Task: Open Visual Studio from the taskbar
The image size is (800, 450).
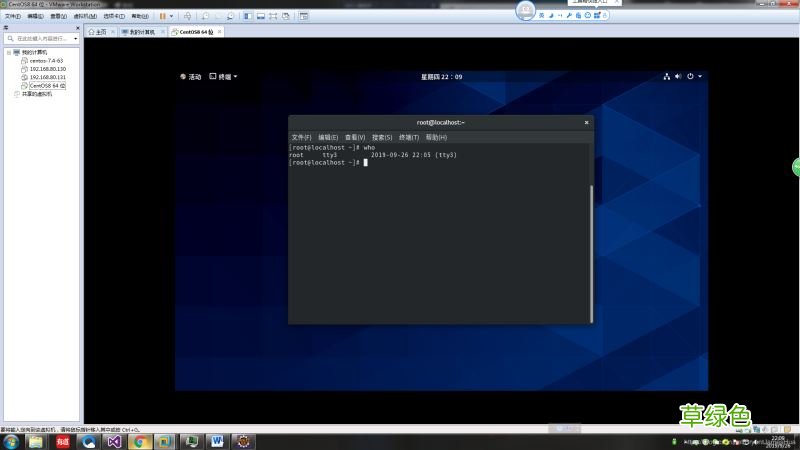Action: [114, 441]
